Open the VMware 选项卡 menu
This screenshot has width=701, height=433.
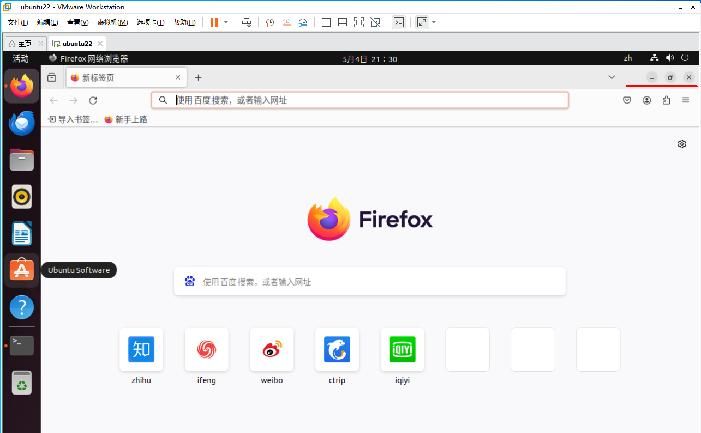(151, 22)
